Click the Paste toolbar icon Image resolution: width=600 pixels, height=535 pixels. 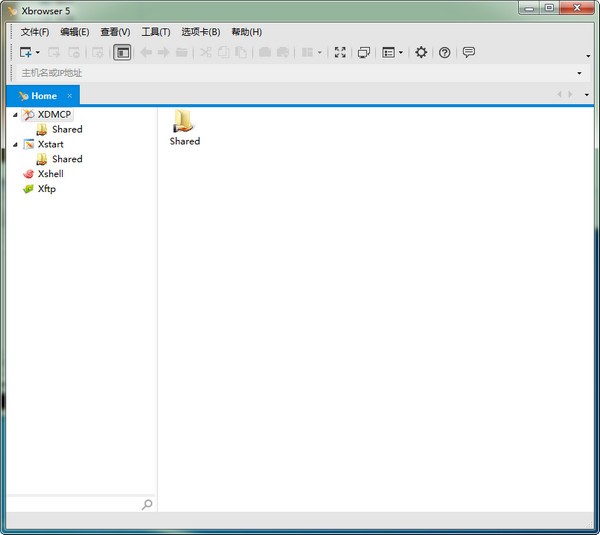pos(241,52)
